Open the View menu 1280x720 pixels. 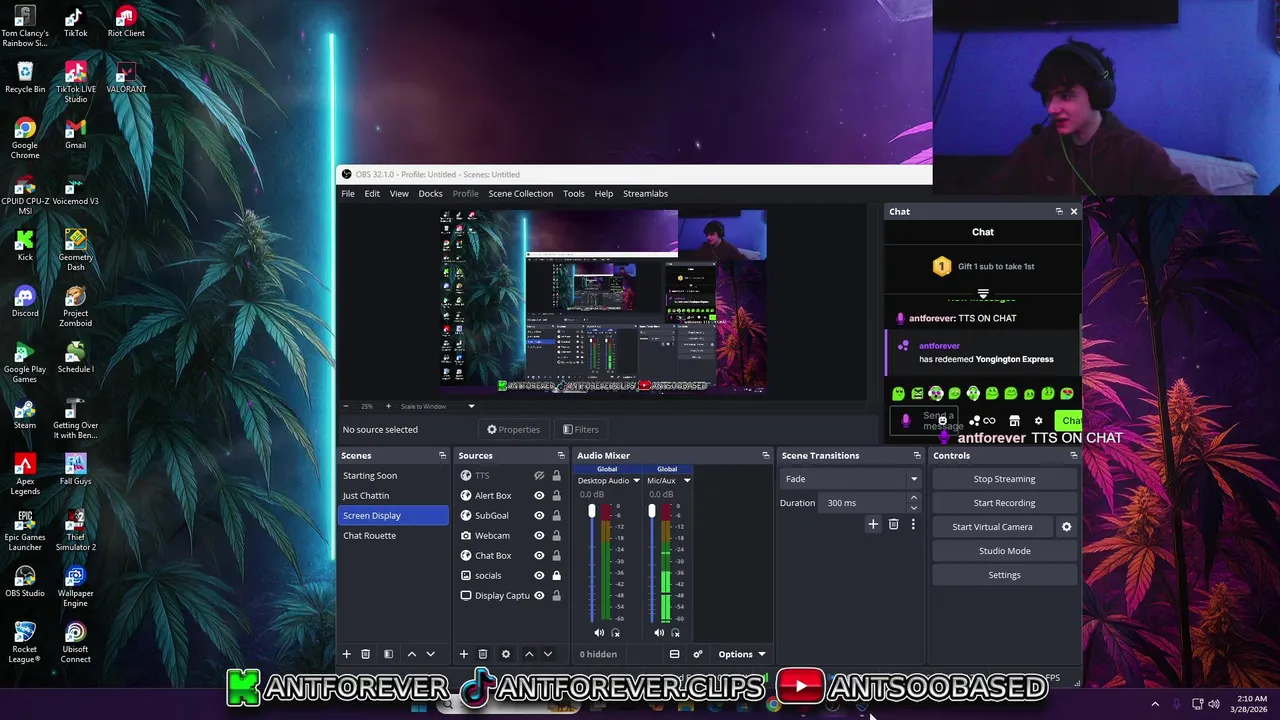[399, 194]
